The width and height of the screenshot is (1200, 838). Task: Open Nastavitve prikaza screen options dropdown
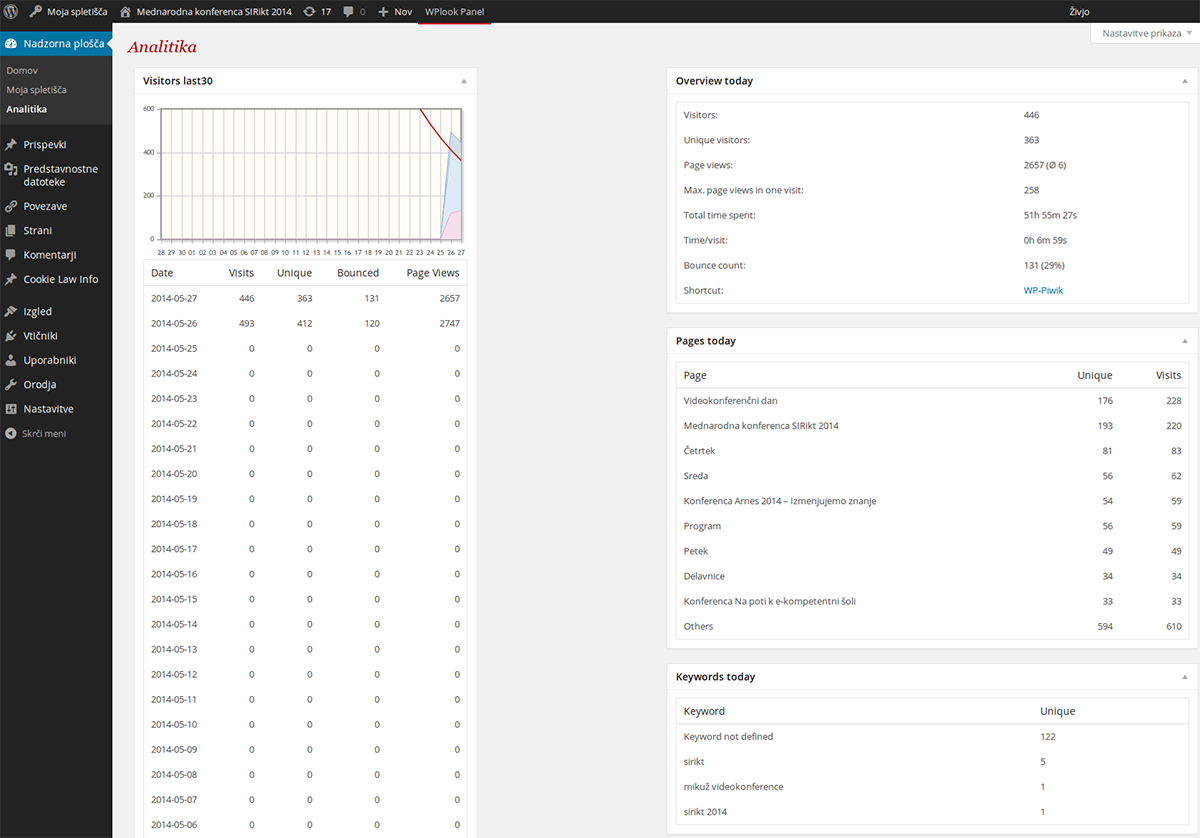[1146, 33]
